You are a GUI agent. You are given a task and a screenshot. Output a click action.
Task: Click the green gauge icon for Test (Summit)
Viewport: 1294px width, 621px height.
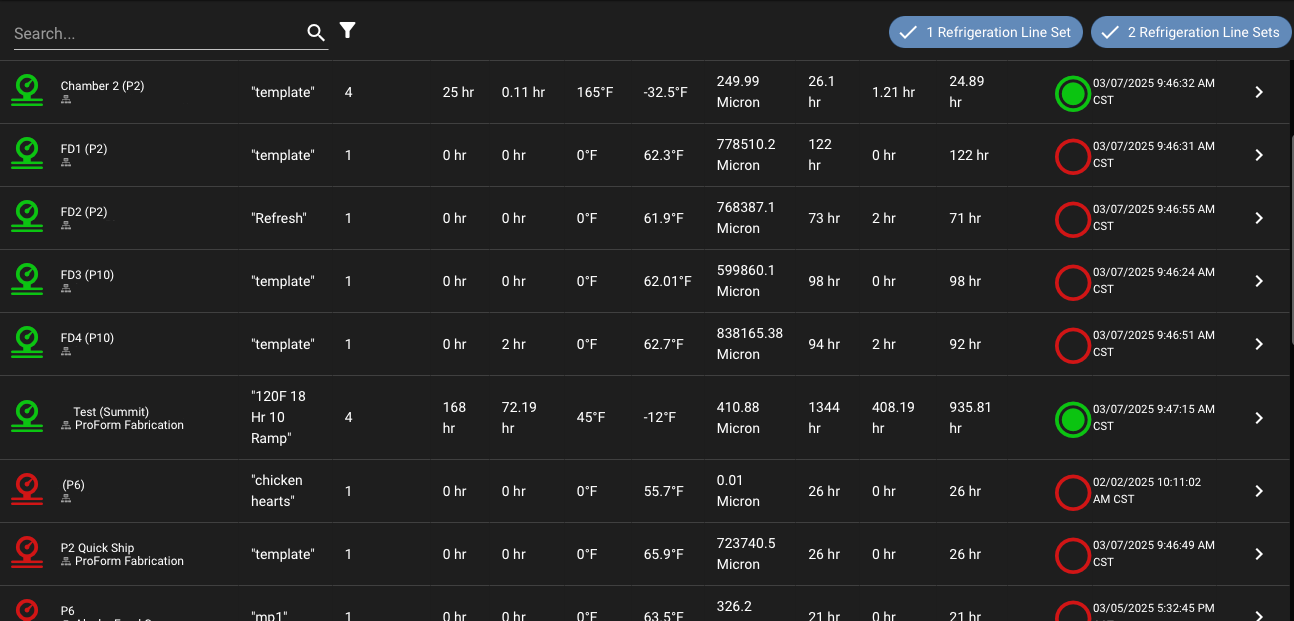pyautogui.click(x=27, y=417)
